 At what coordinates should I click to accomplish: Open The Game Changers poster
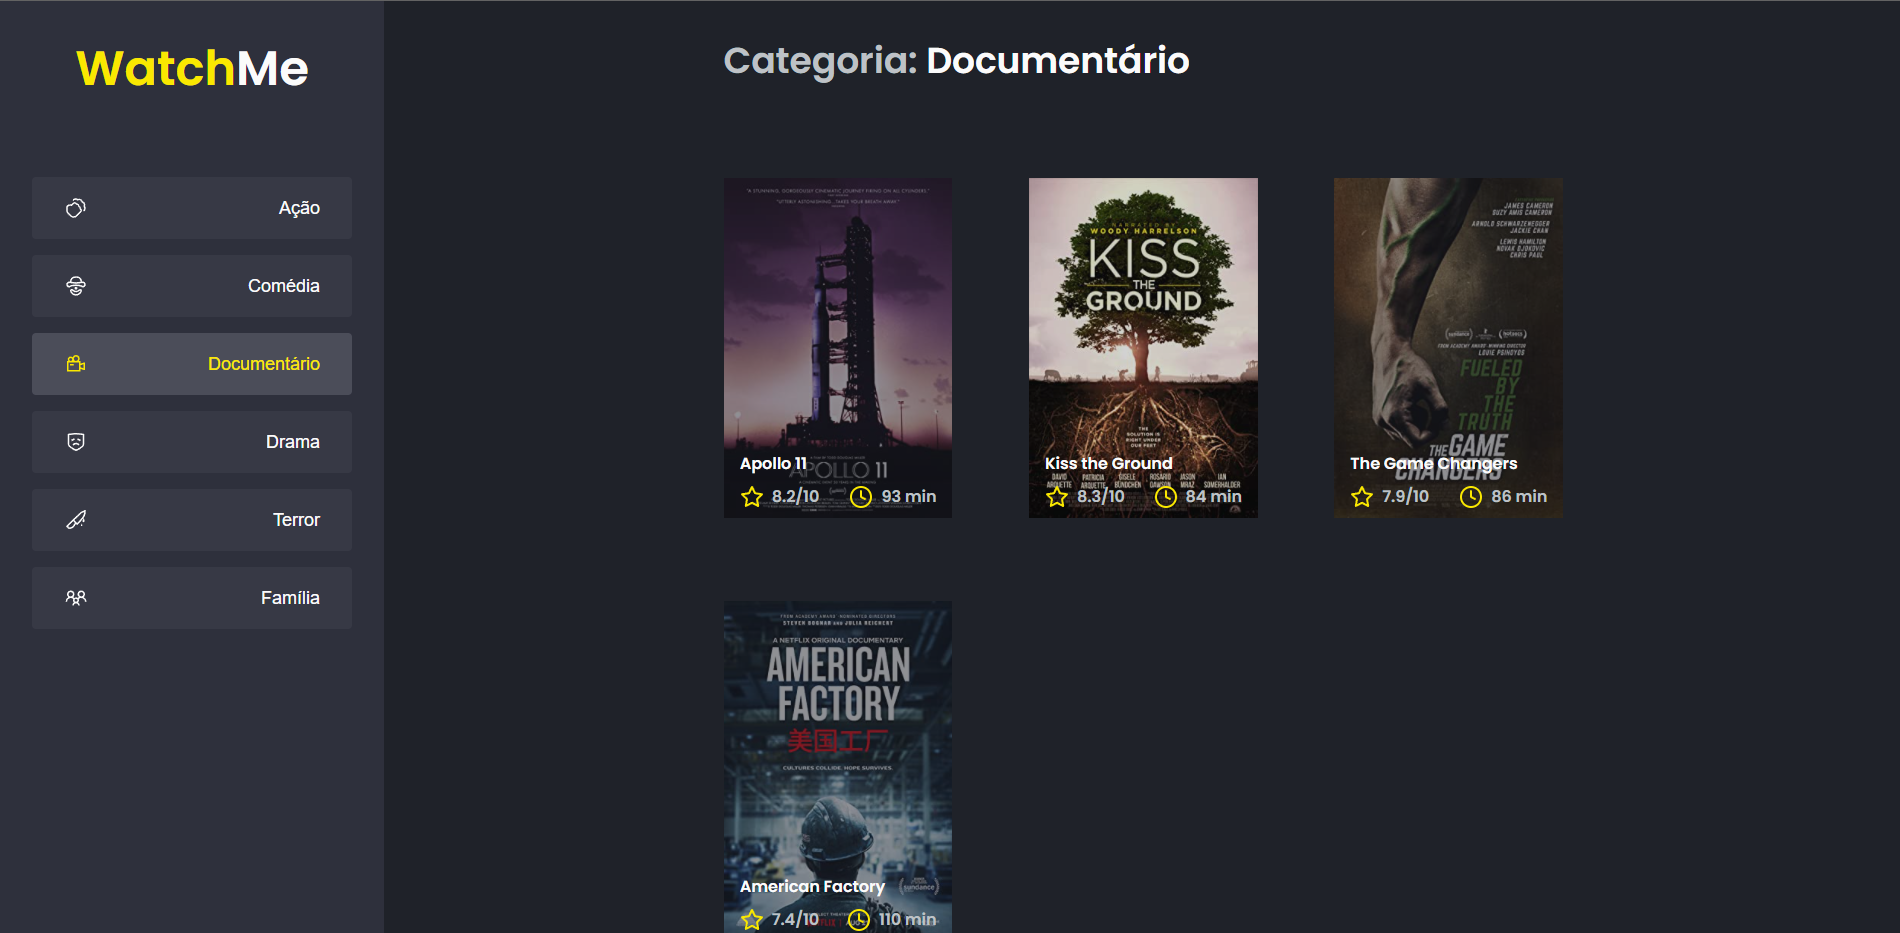point(1448,348)
